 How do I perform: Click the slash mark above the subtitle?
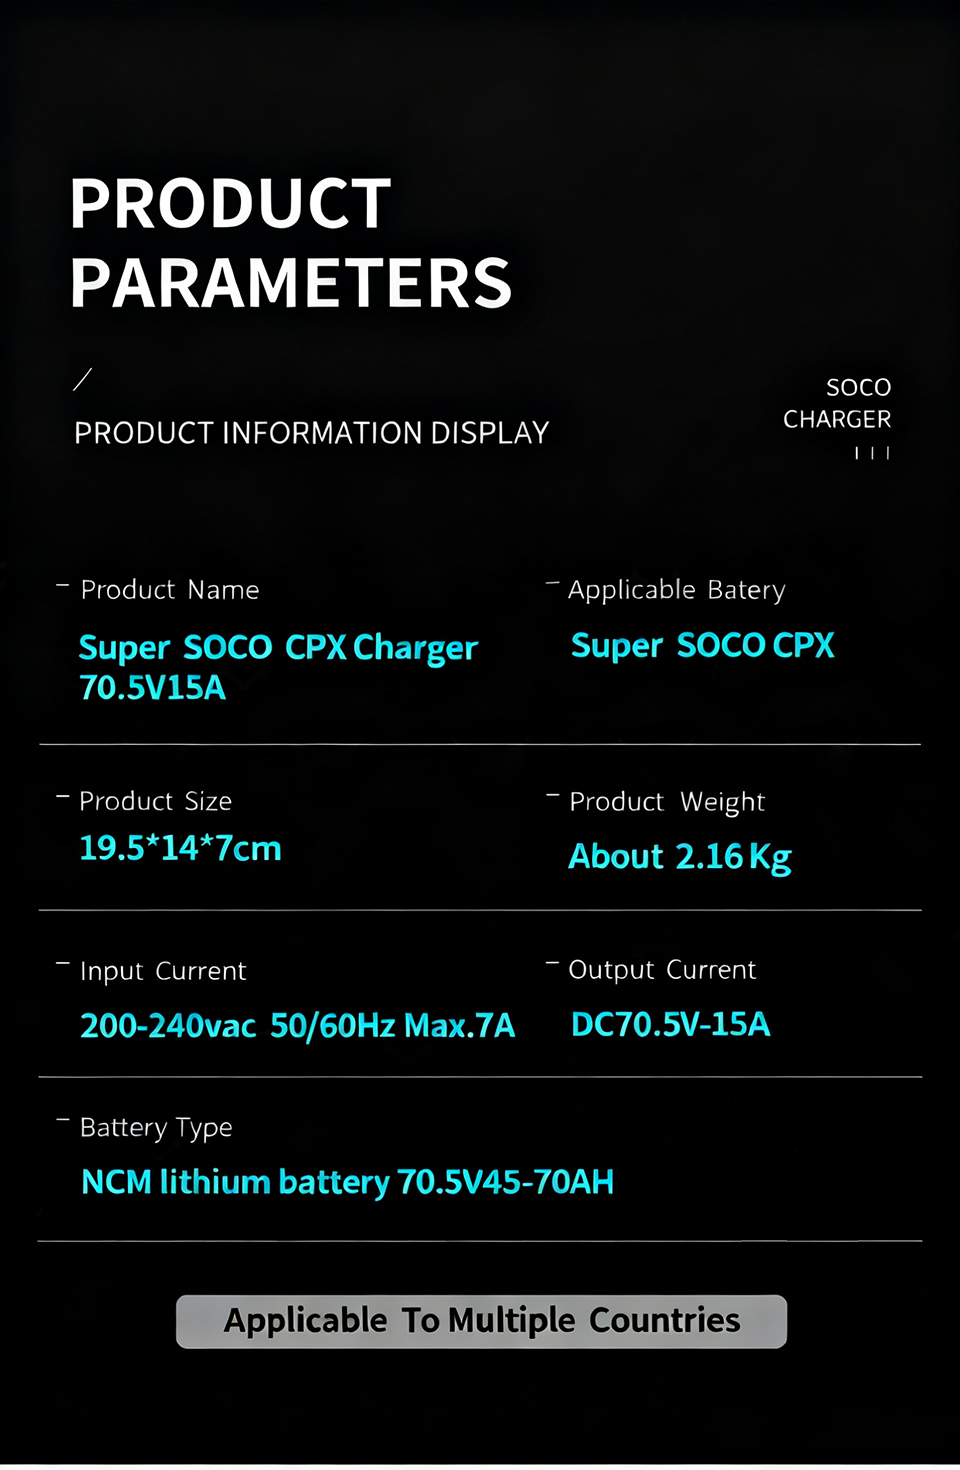83,380
